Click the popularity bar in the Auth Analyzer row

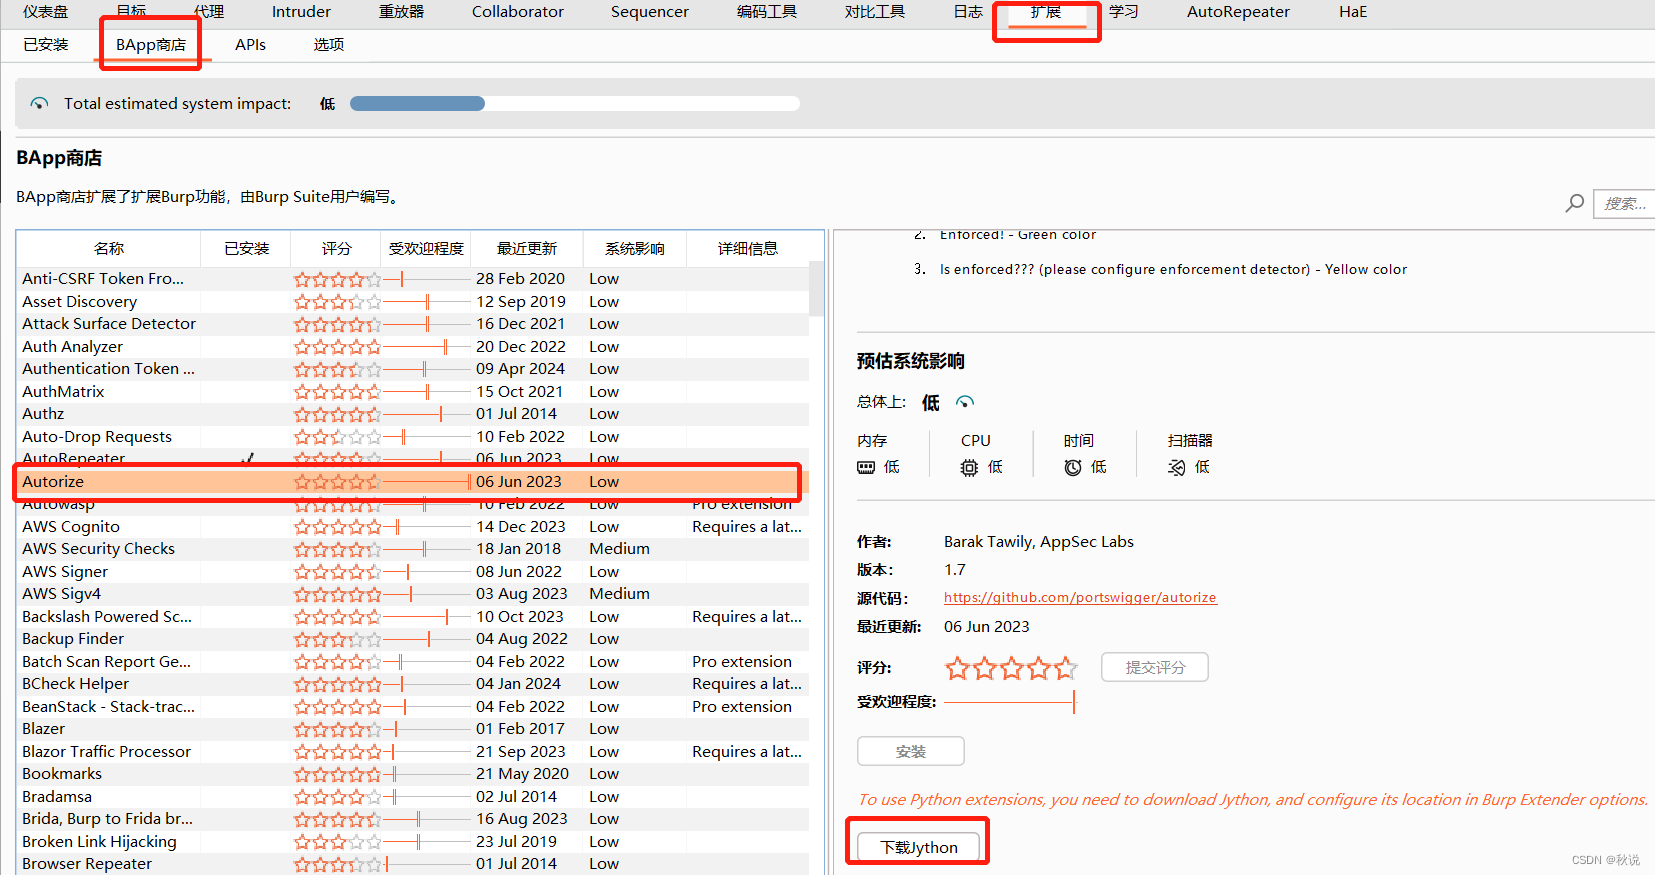[x=427, y=346]
